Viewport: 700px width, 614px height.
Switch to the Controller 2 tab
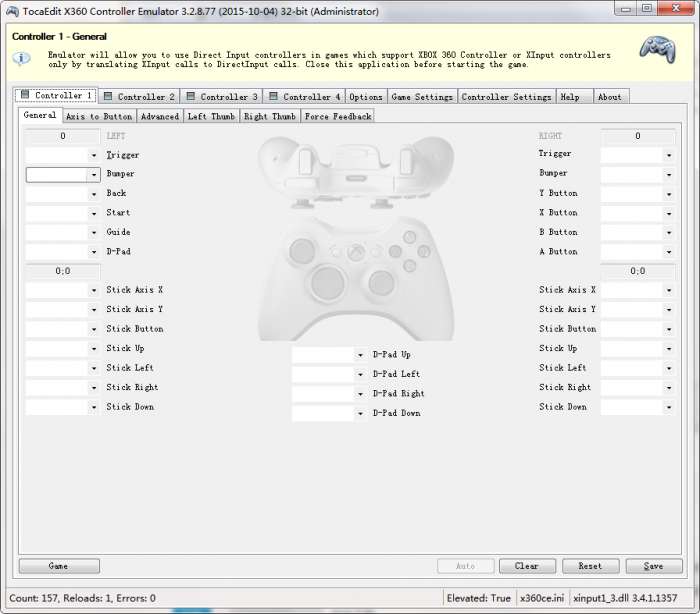(139, 97)
